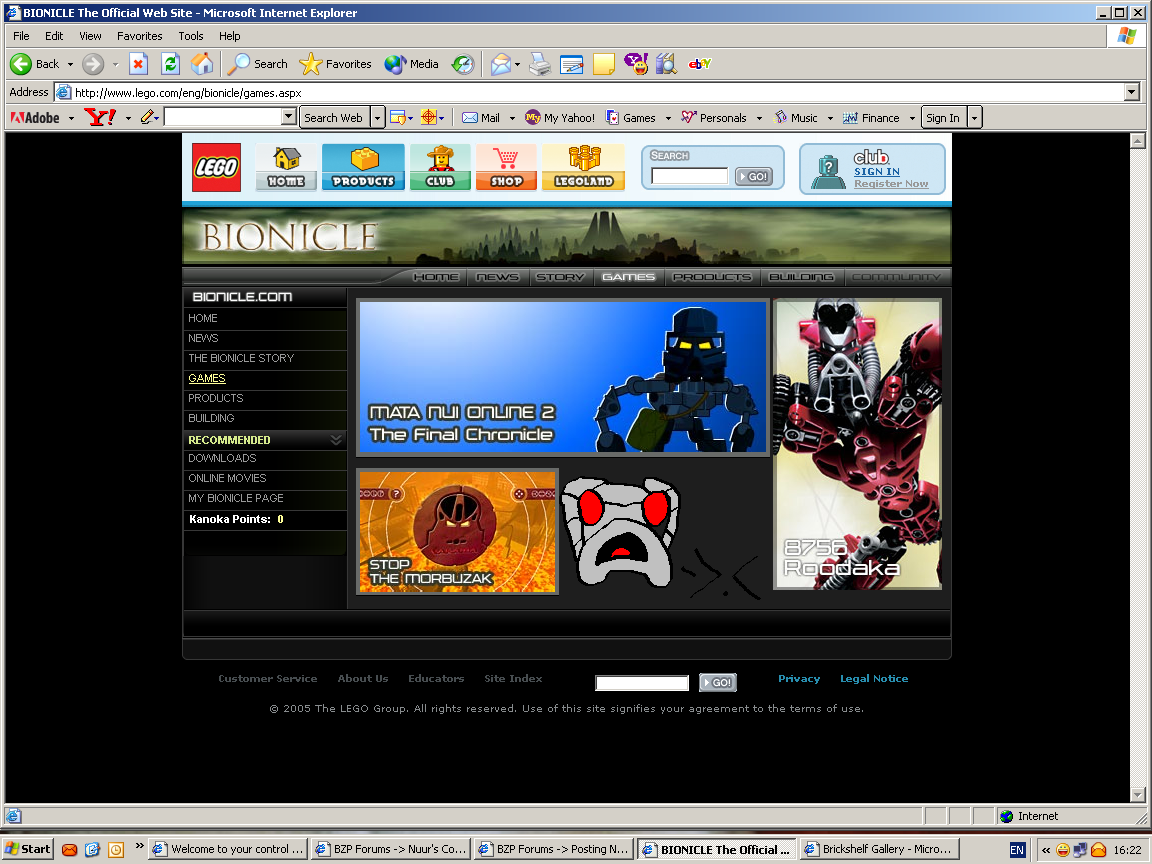This screenshot has width=1152, height=864.
Task: Select the STORY tab in Bionicle navigation
Action: (560, 277)
